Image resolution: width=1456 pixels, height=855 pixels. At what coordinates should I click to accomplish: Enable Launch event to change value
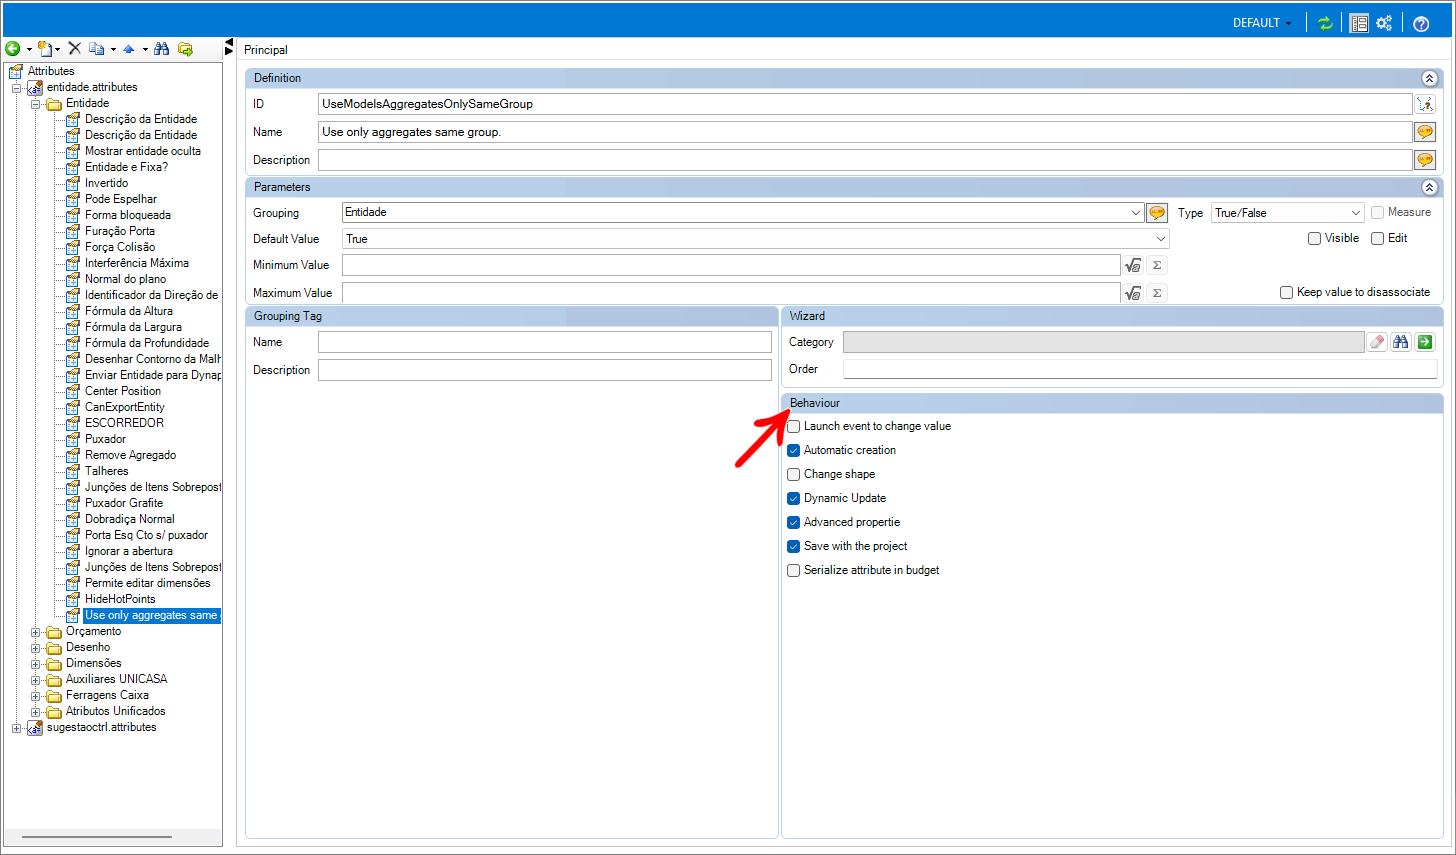click(x=794, y=426)
